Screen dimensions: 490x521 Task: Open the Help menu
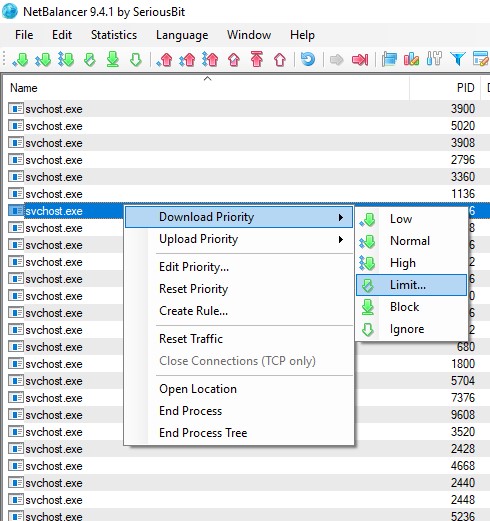tap(302, 35)
